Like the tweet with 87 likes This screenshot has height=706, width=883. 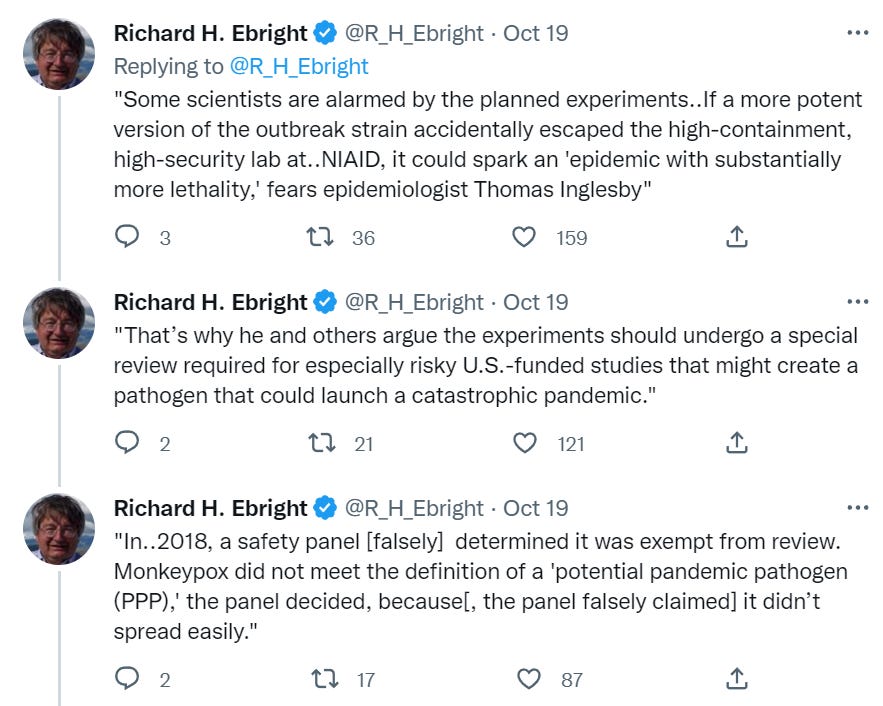tap(527, 679)
